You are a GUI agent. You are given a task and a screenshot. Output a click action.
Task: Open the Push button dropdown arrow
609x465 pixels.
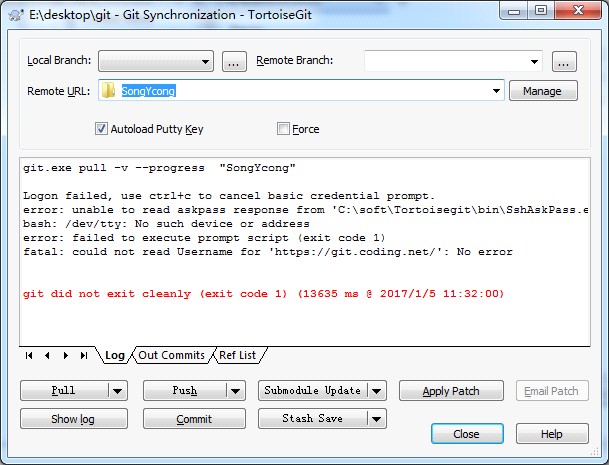pos(235,391)
